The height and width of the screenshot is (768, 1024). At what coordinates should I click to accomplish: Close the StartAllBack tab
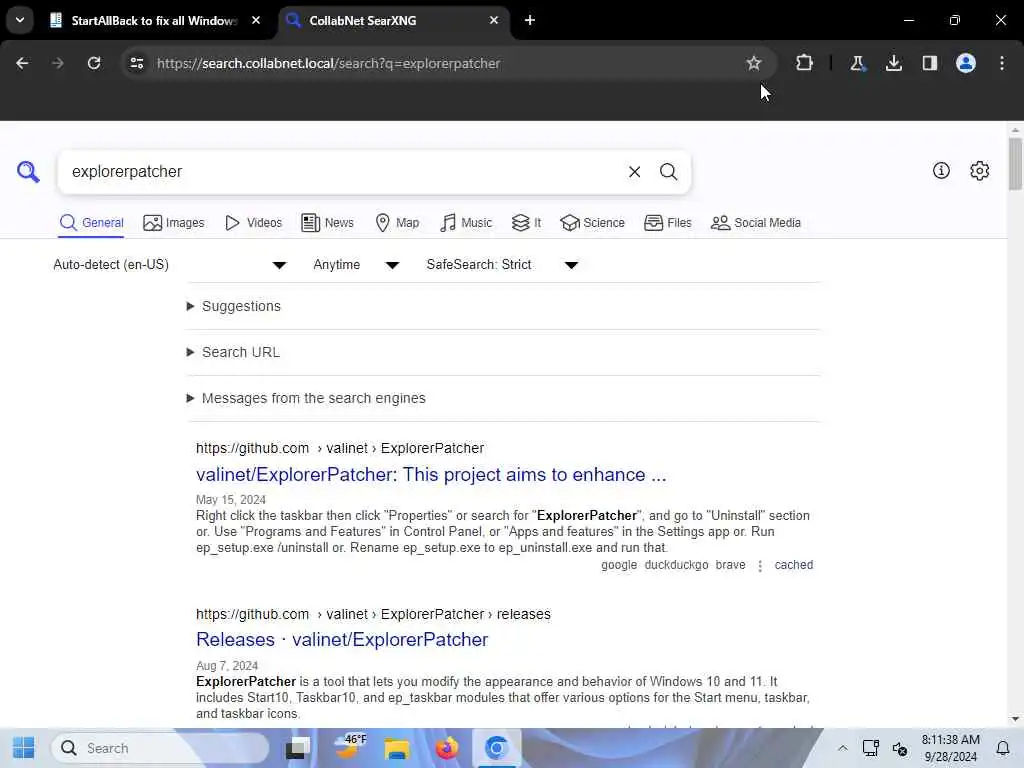pos(256,20)
